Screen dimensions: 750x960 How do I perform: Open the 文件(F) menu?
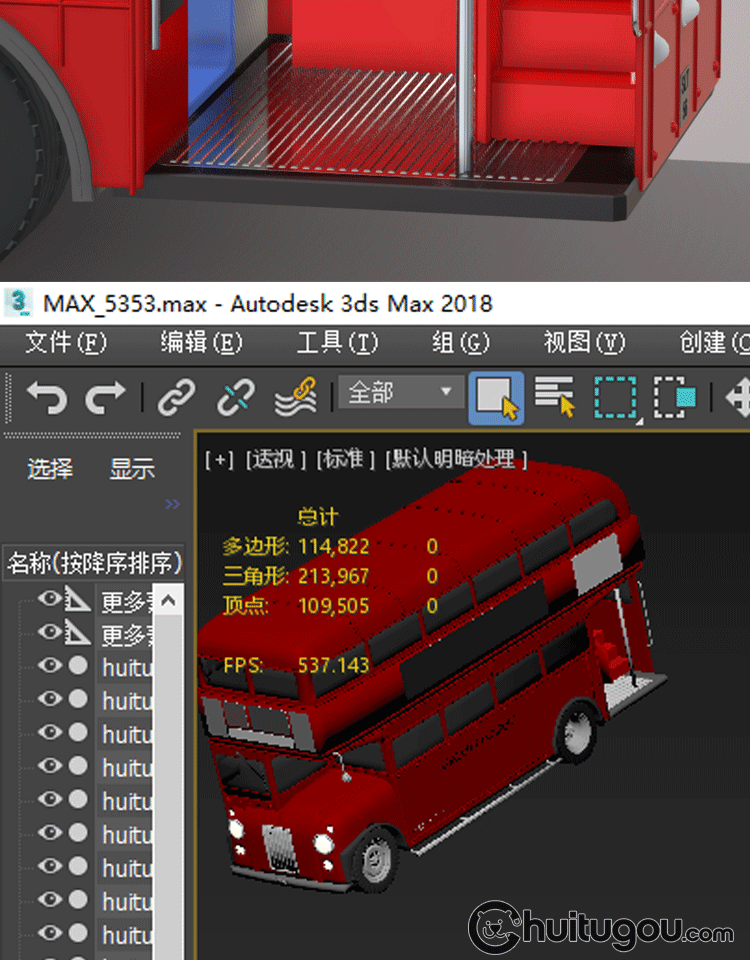pyautogui.click(x=66, y=342)
